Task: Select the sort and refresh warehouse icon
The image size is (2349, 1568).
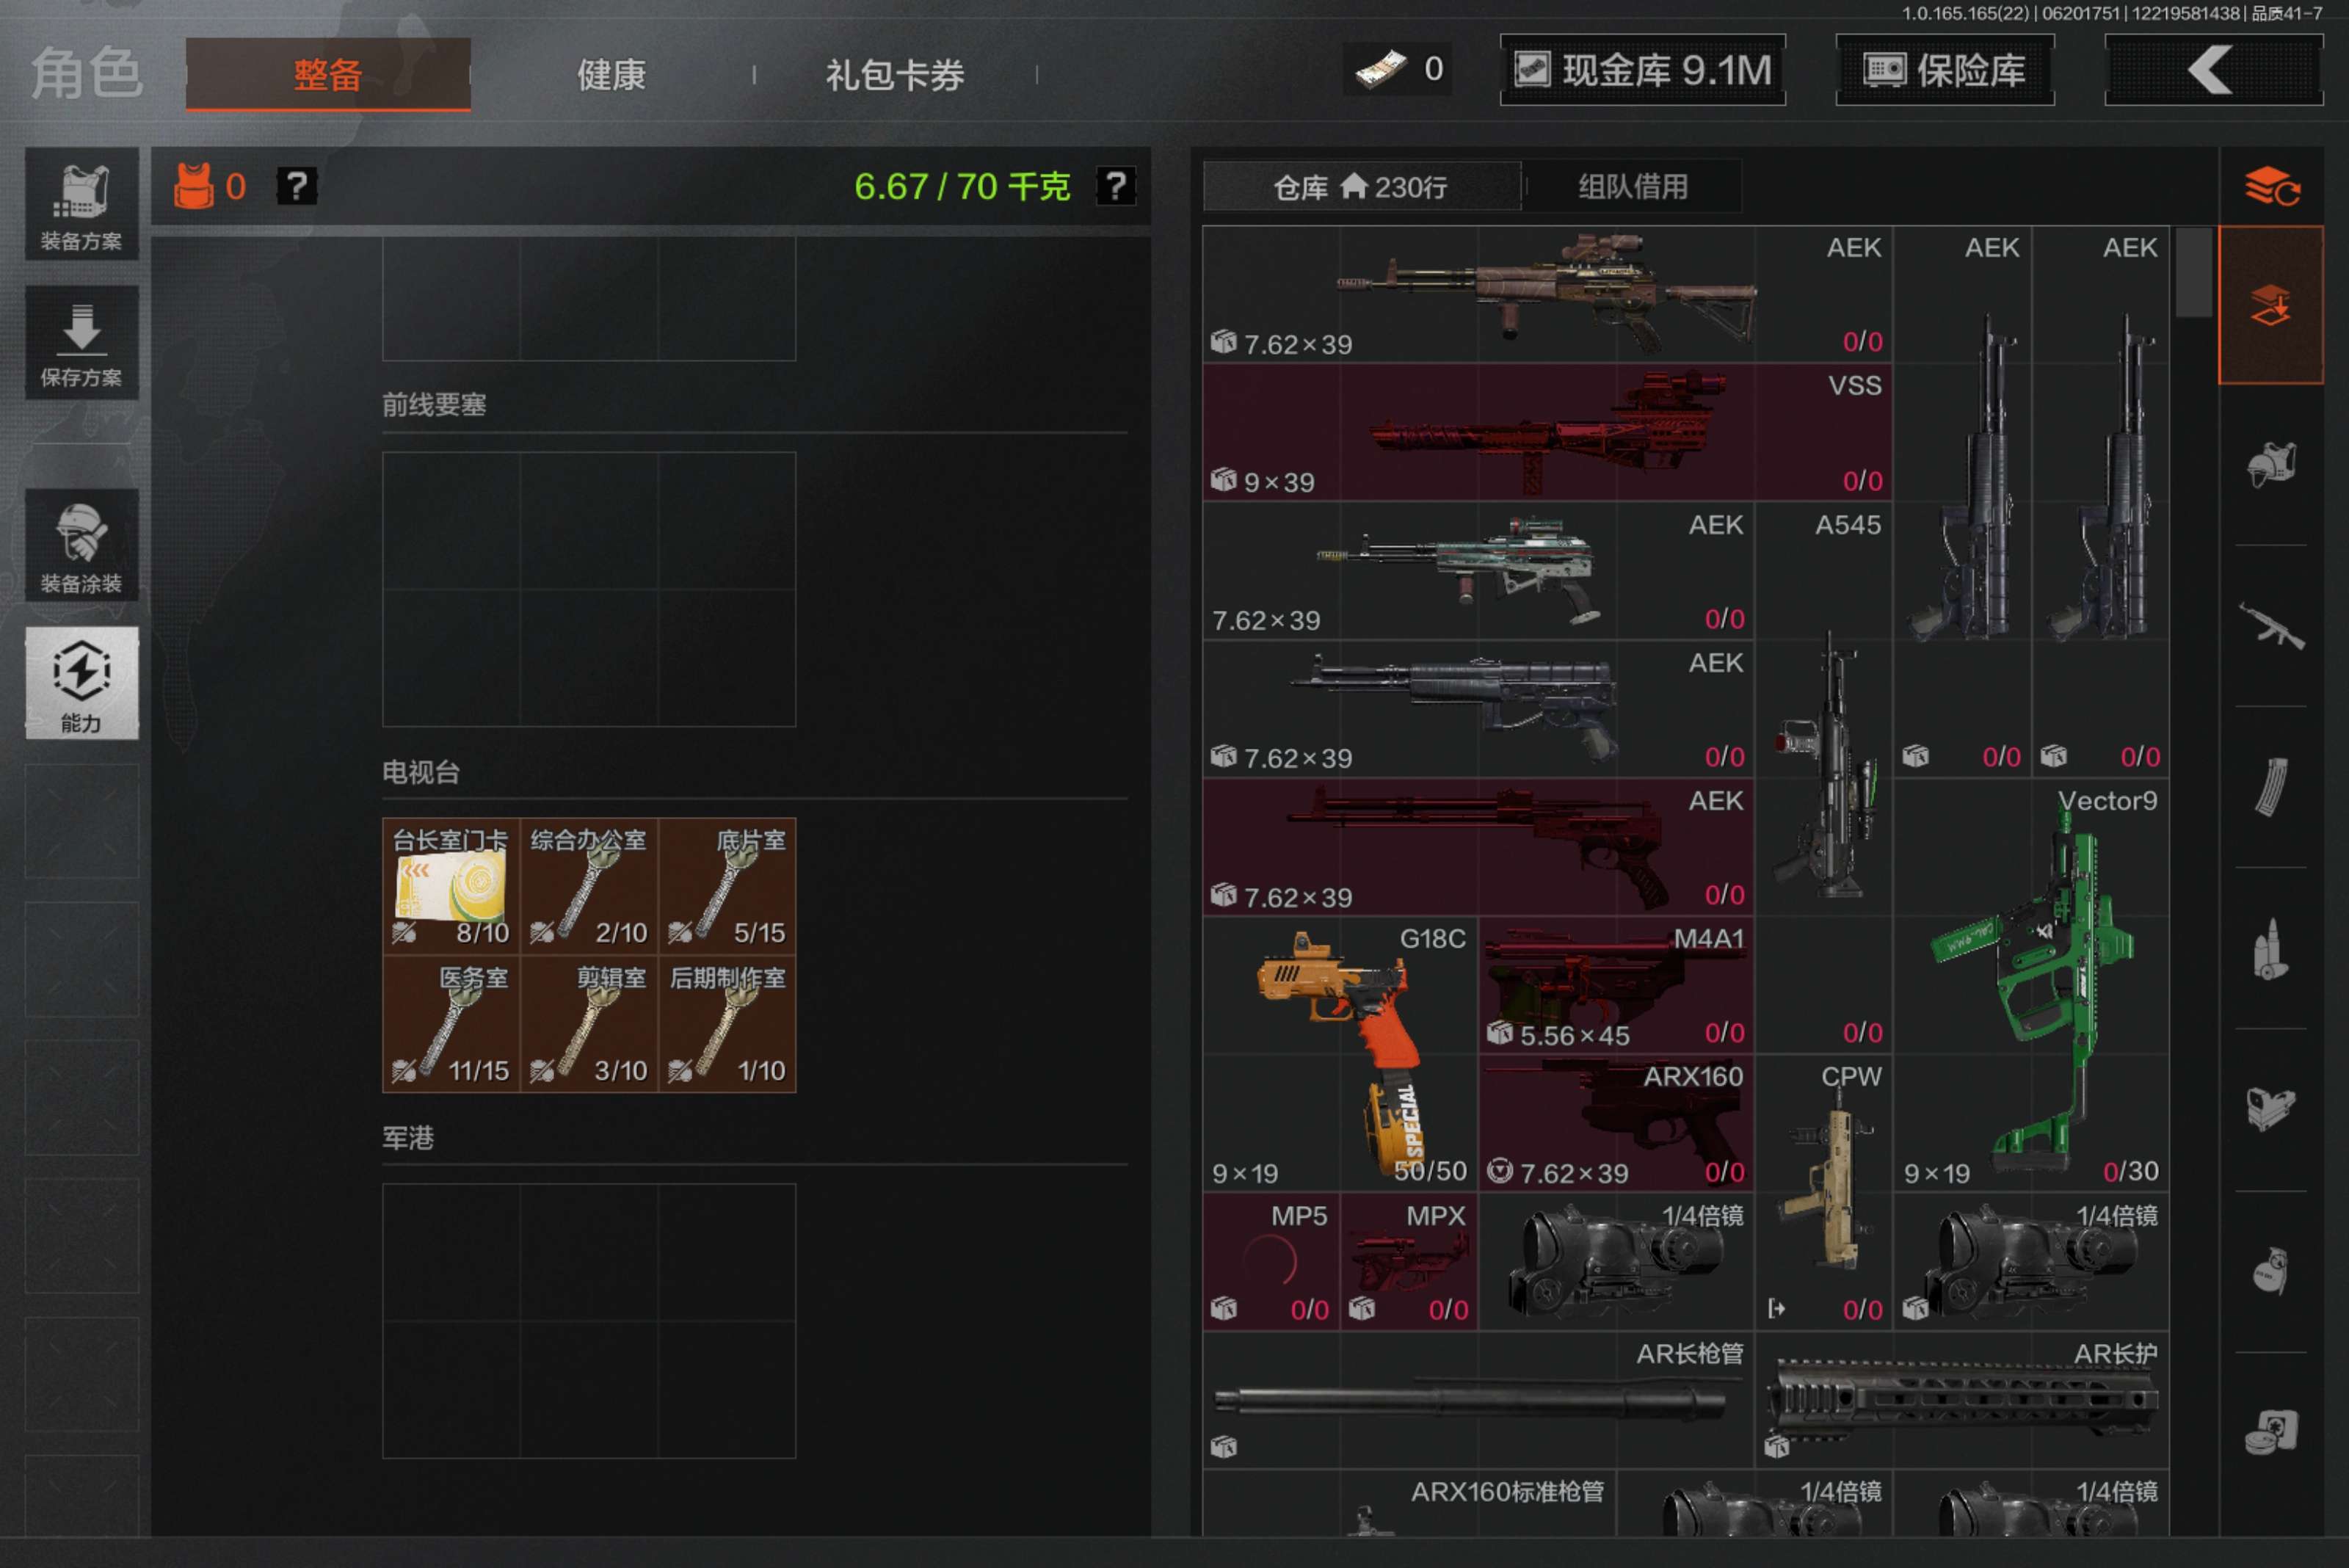Action: pos(2271,186)
